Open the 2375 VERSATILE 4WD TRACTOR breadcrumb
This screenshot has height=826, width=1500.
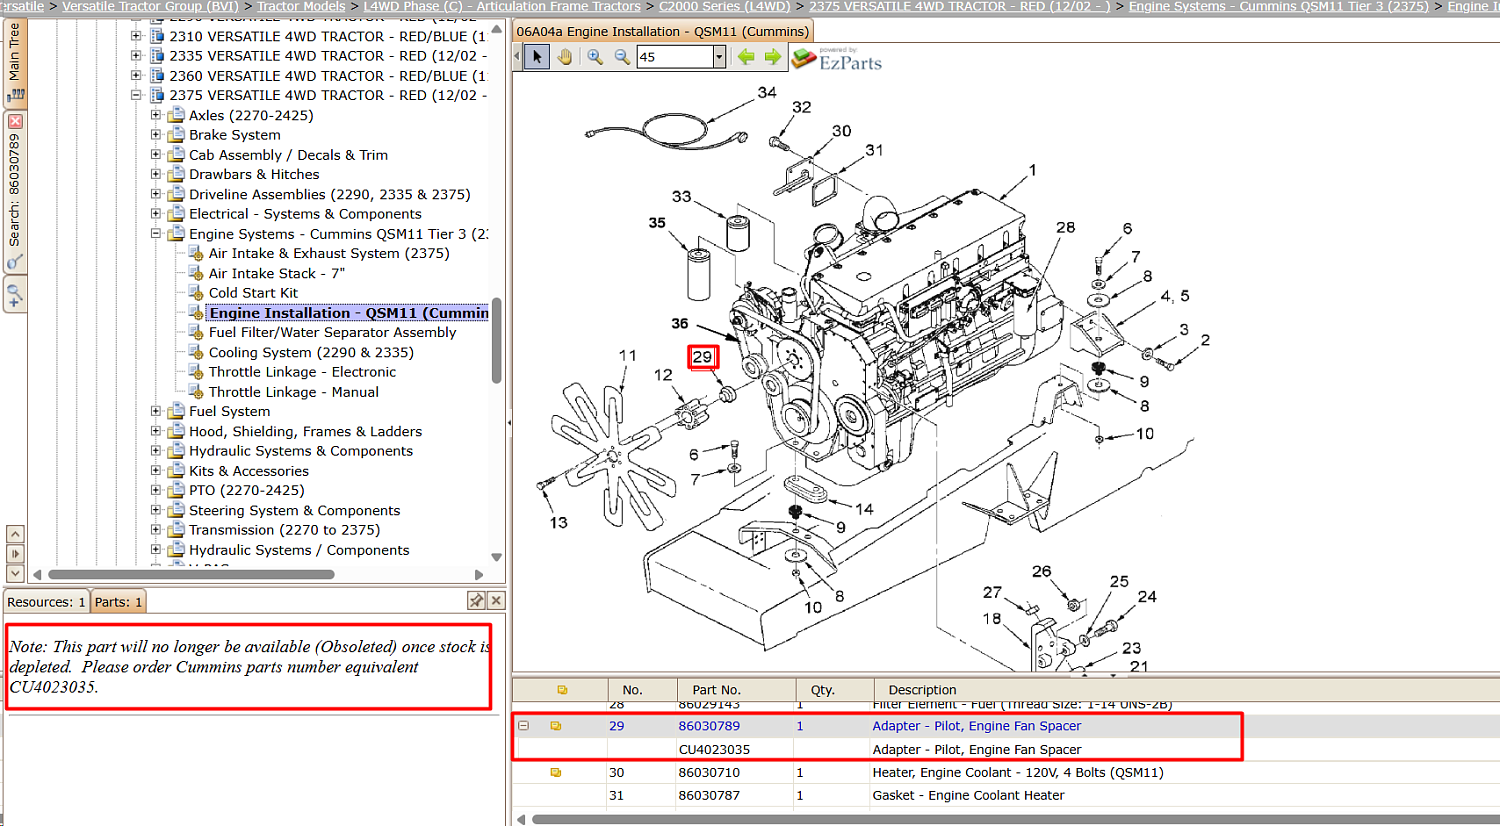pos(960,6)
